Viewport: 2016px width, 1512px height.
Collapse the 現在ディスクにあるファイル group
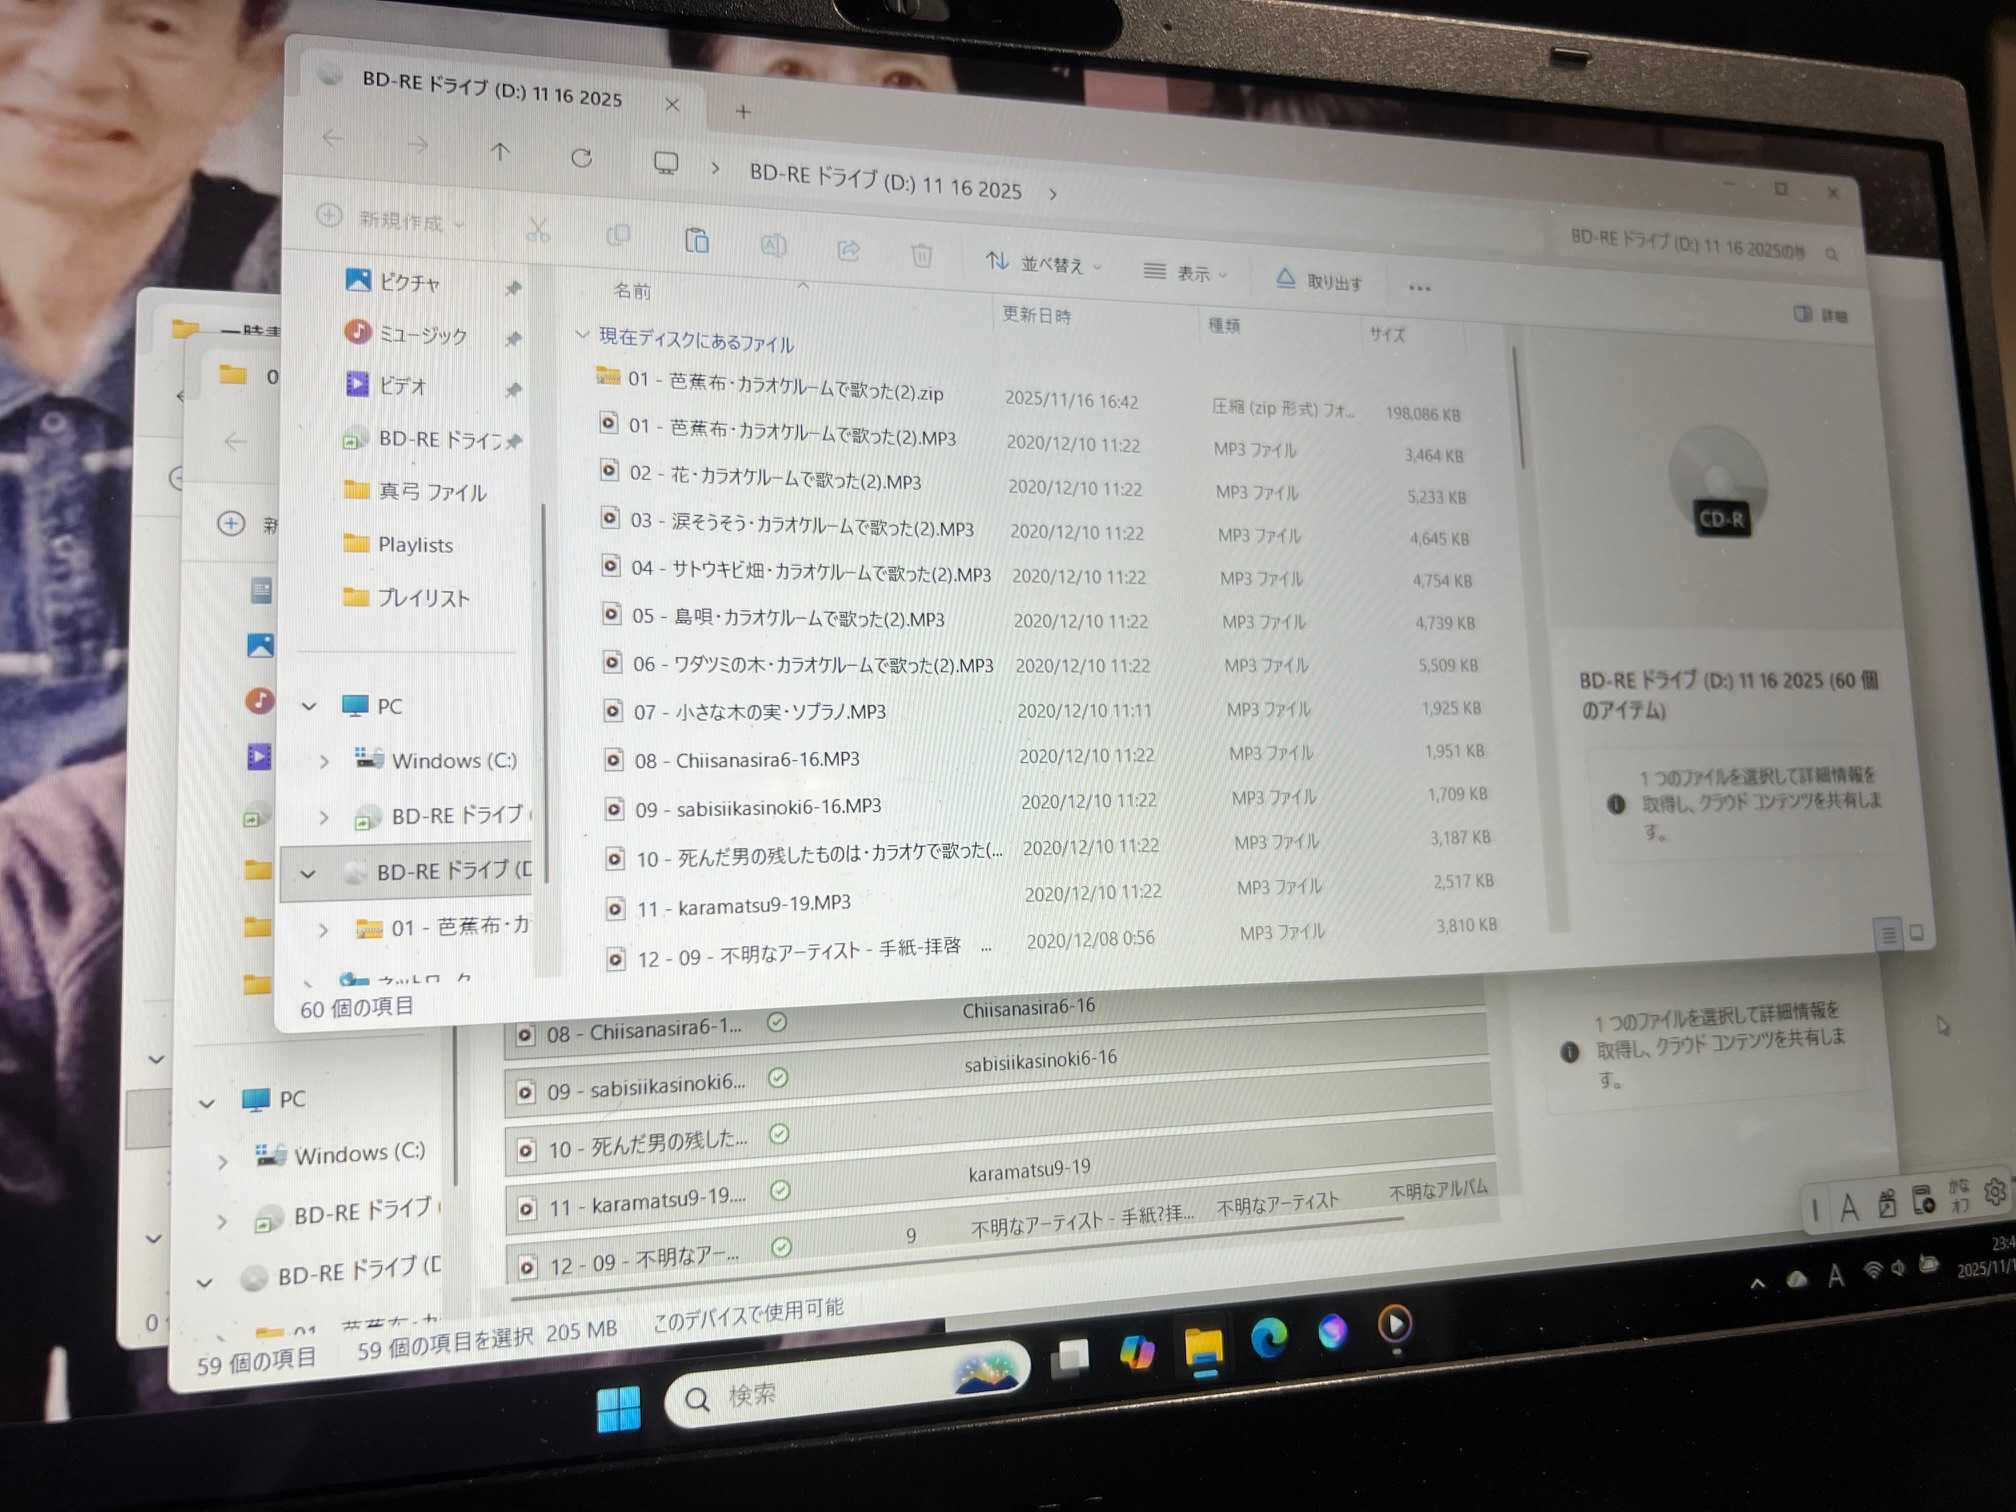582,335
